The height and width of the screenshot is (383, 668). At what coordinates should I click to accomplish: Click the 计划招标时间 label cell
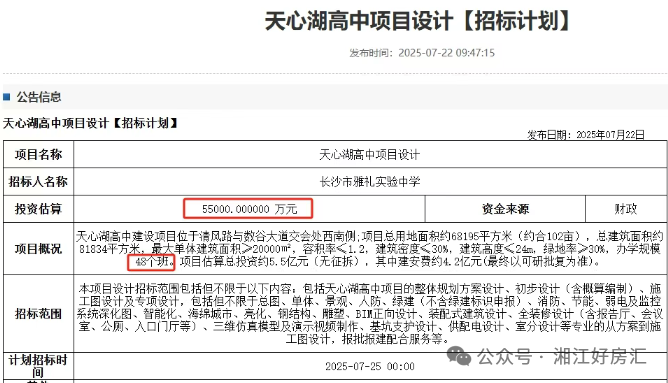(38, 366)
